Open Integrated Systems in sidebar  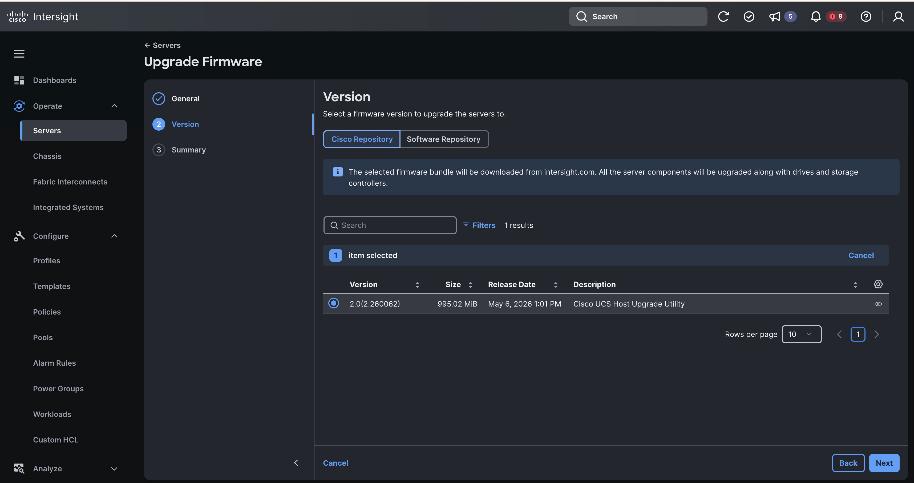[68, 207]
